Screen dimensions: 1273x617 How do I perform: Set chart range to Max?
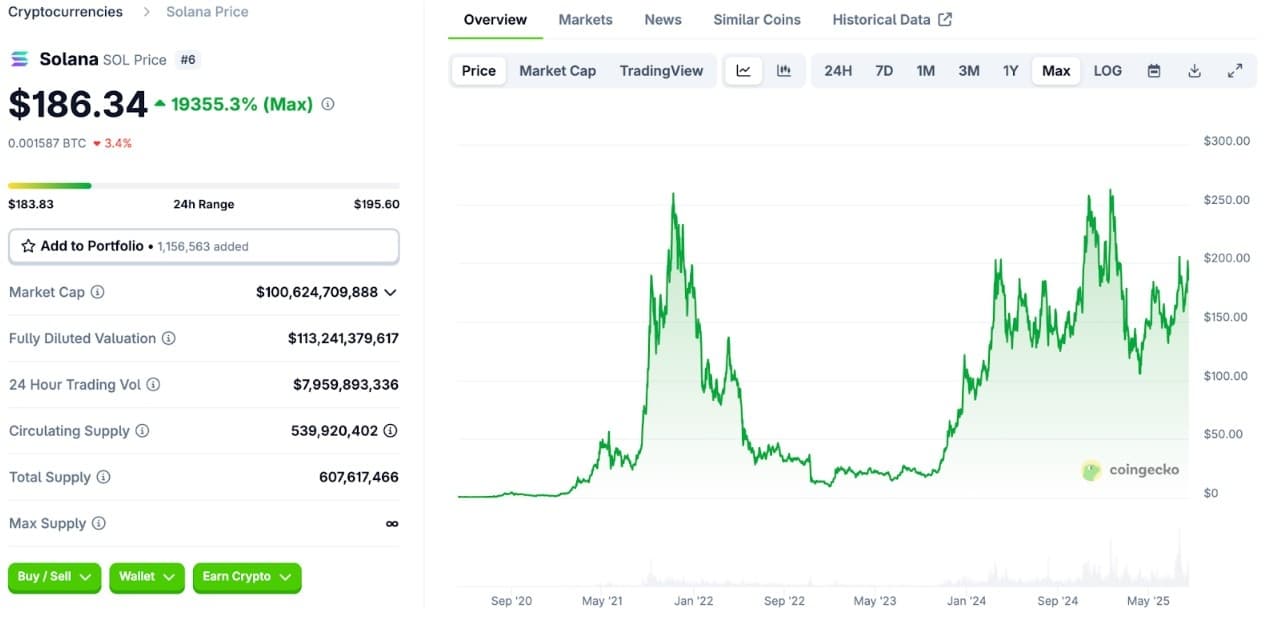tap(1056, 71)
